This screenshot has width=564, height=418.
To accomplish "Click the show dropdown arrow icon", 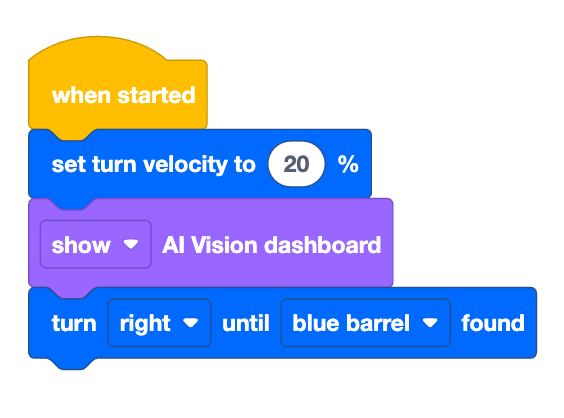I will coord(131,244).
